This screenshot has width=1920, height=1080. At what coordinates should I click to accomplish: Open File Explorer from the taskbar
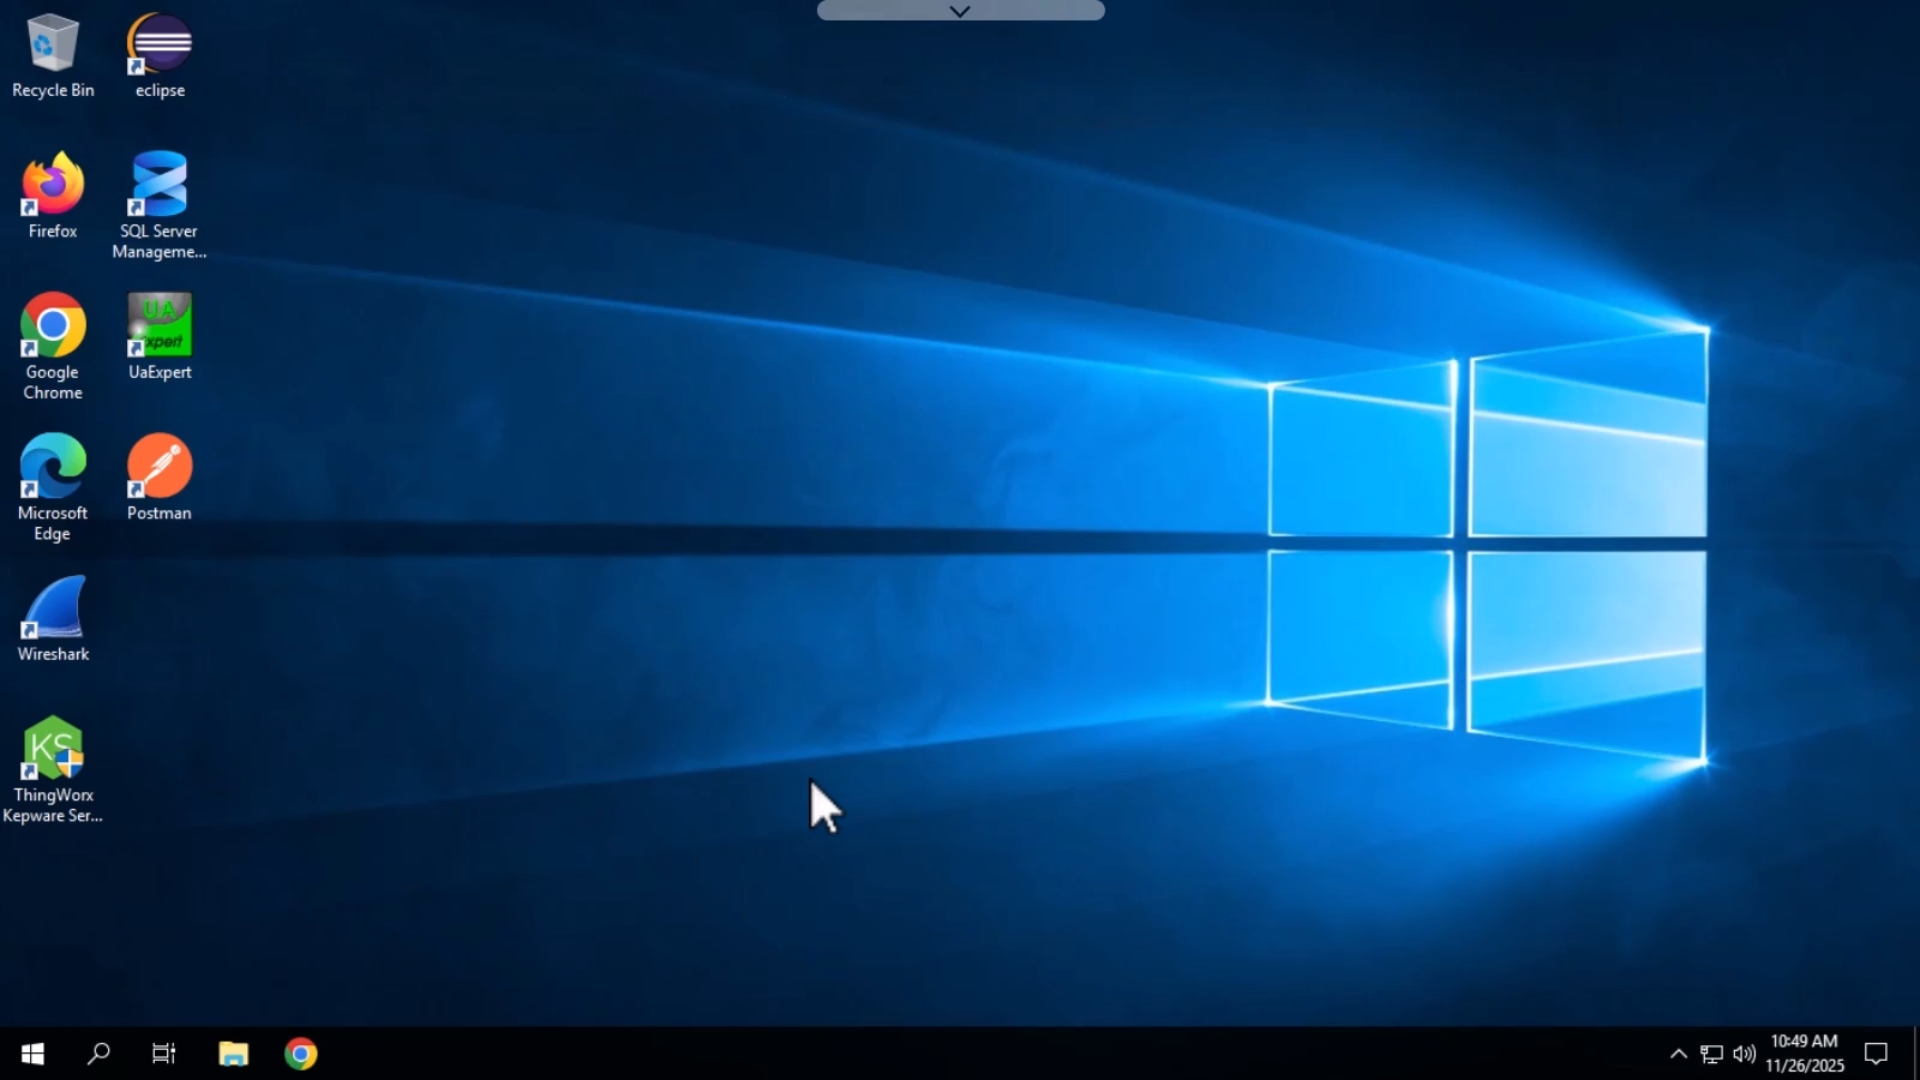pyautogui.click(x=234, y=1054)
